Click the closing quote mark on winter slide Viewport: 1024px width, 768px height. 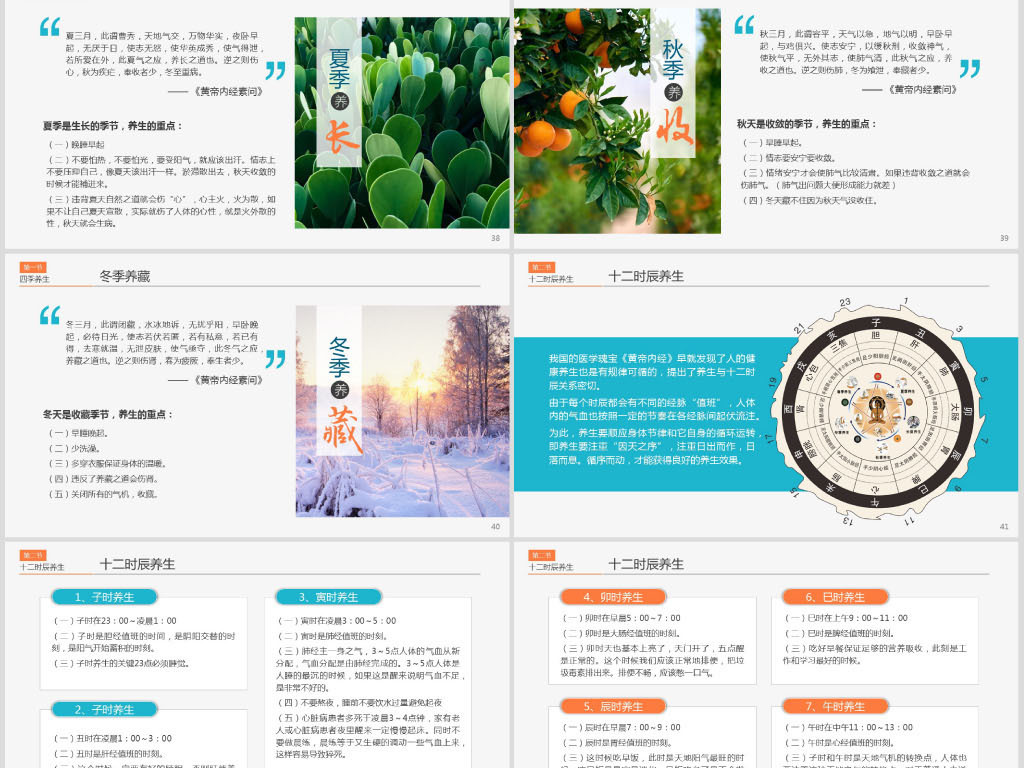[275, 358]
